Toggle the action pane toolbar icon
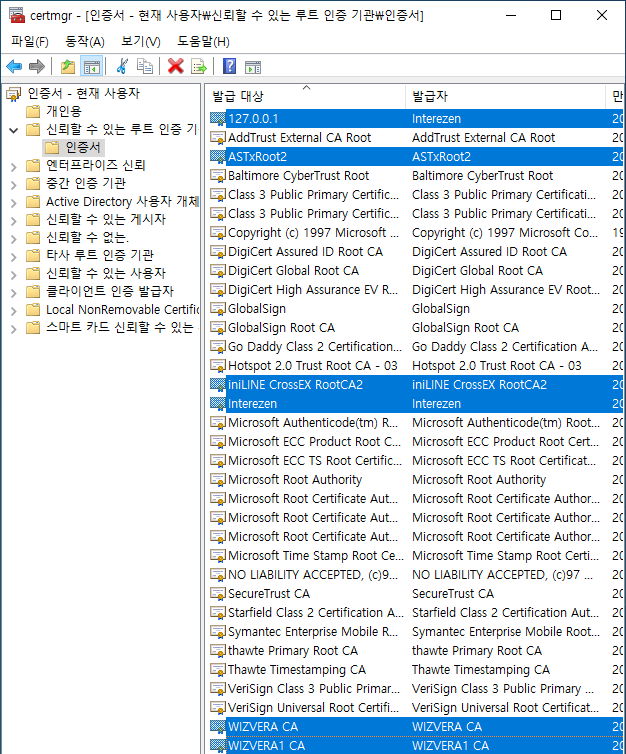 253,66
